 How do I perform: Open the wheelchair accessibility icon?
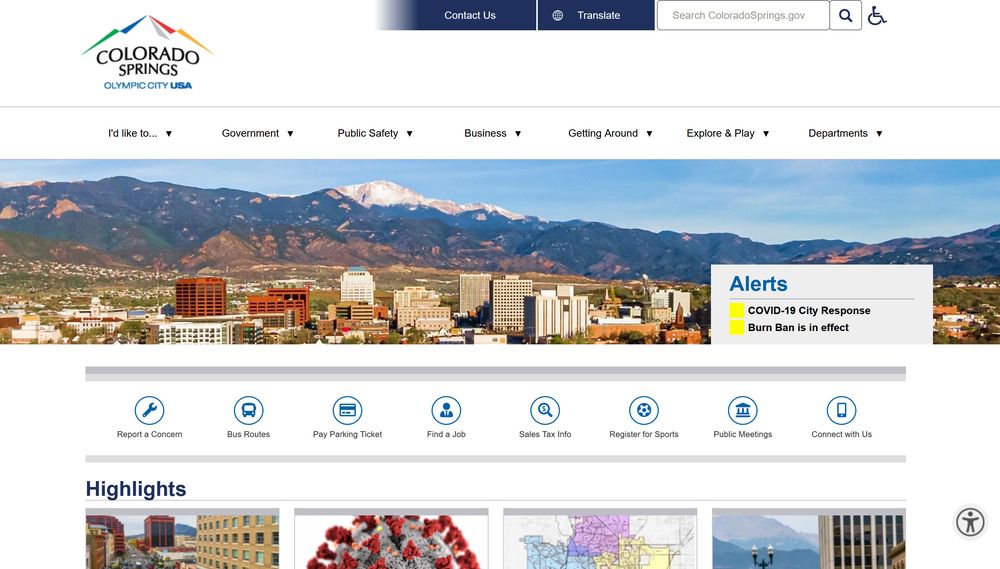click(877, 15)
